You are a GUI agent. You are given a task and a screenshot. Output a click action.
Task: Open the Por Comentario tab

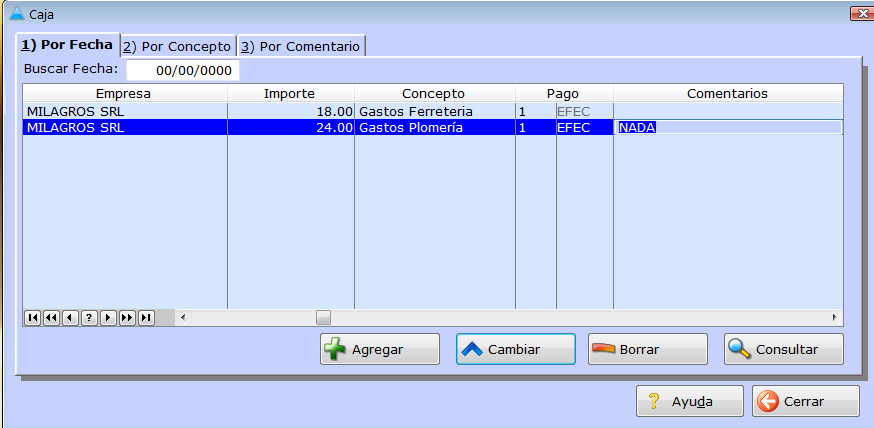(x=300, y=46)
